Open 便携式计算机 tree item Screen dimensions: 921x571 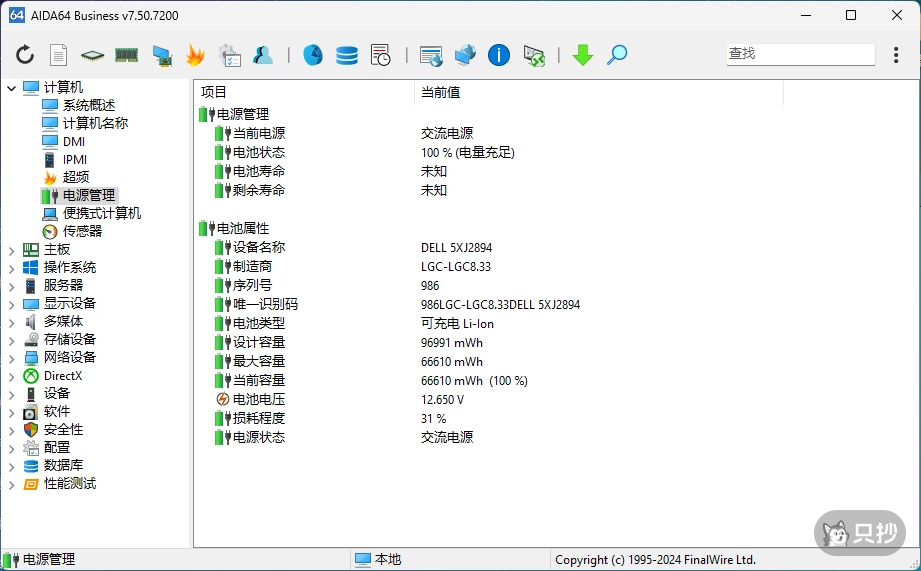pyautogui.click(x=101, y=213)
